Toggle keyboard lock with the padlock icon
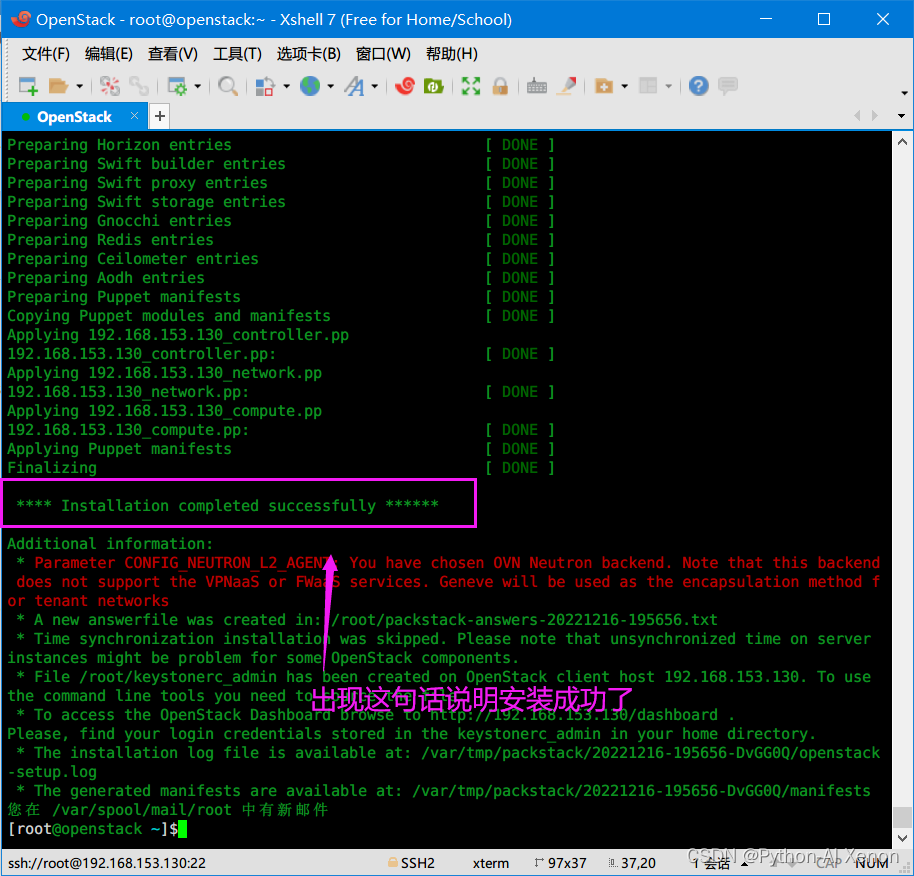Image resolution: width=914 pixels, height=876 pixels. tap(498, 86)
